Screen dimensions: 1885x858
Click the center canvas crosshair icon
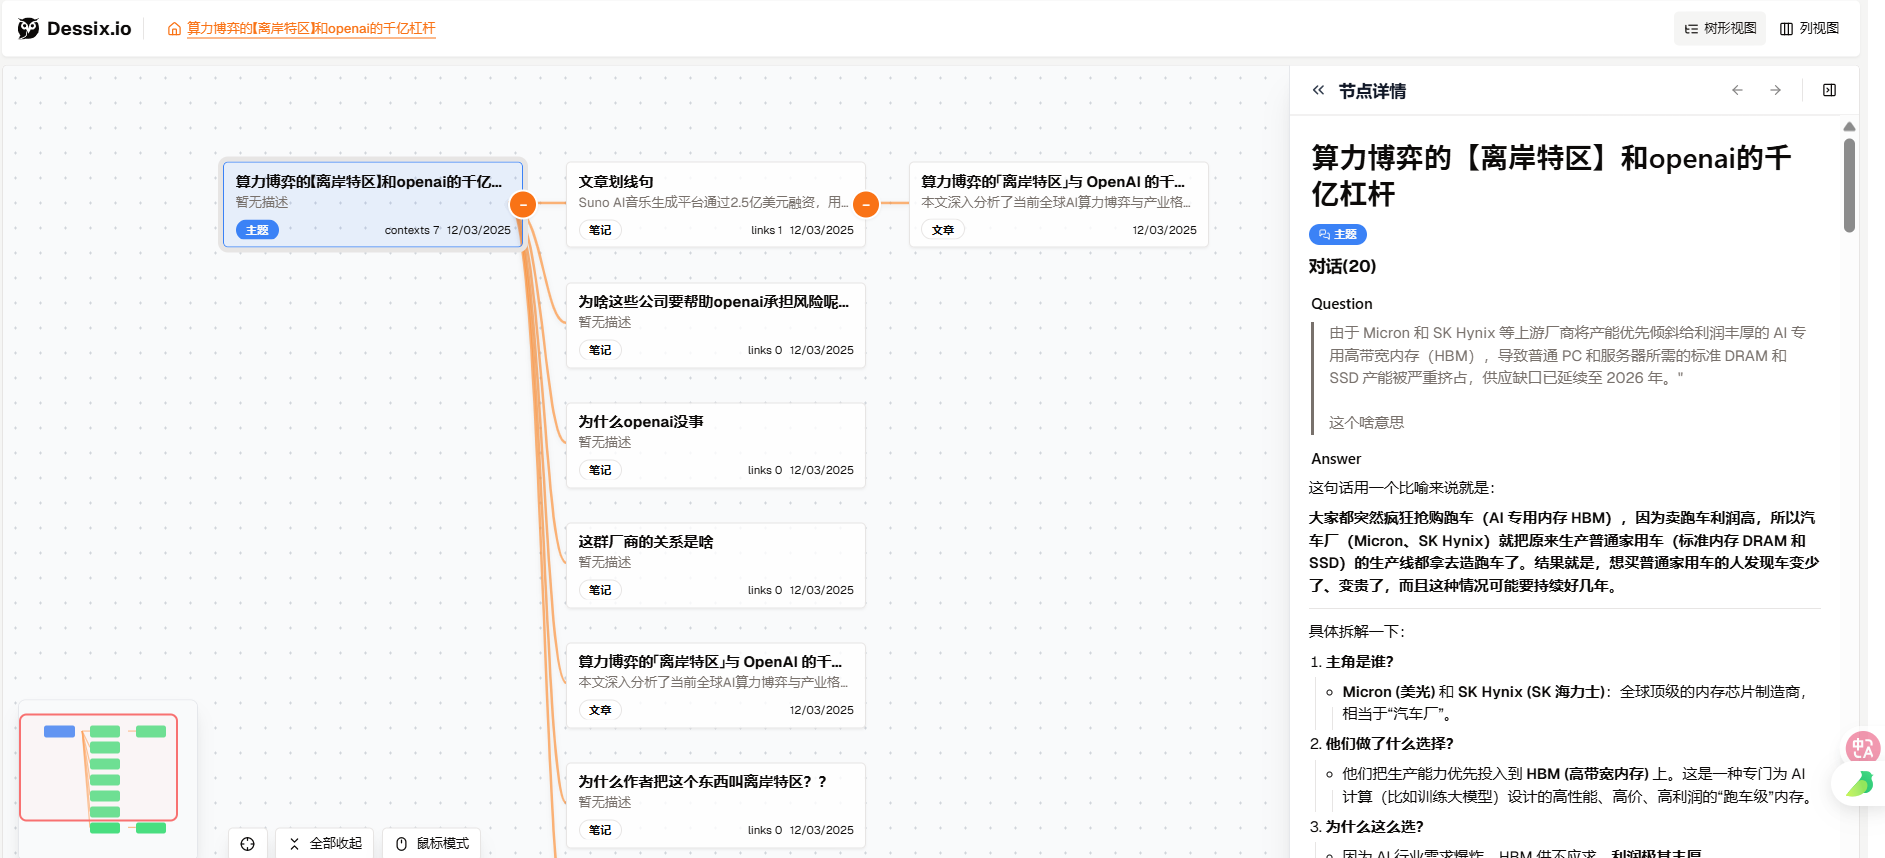pos(247,843)
